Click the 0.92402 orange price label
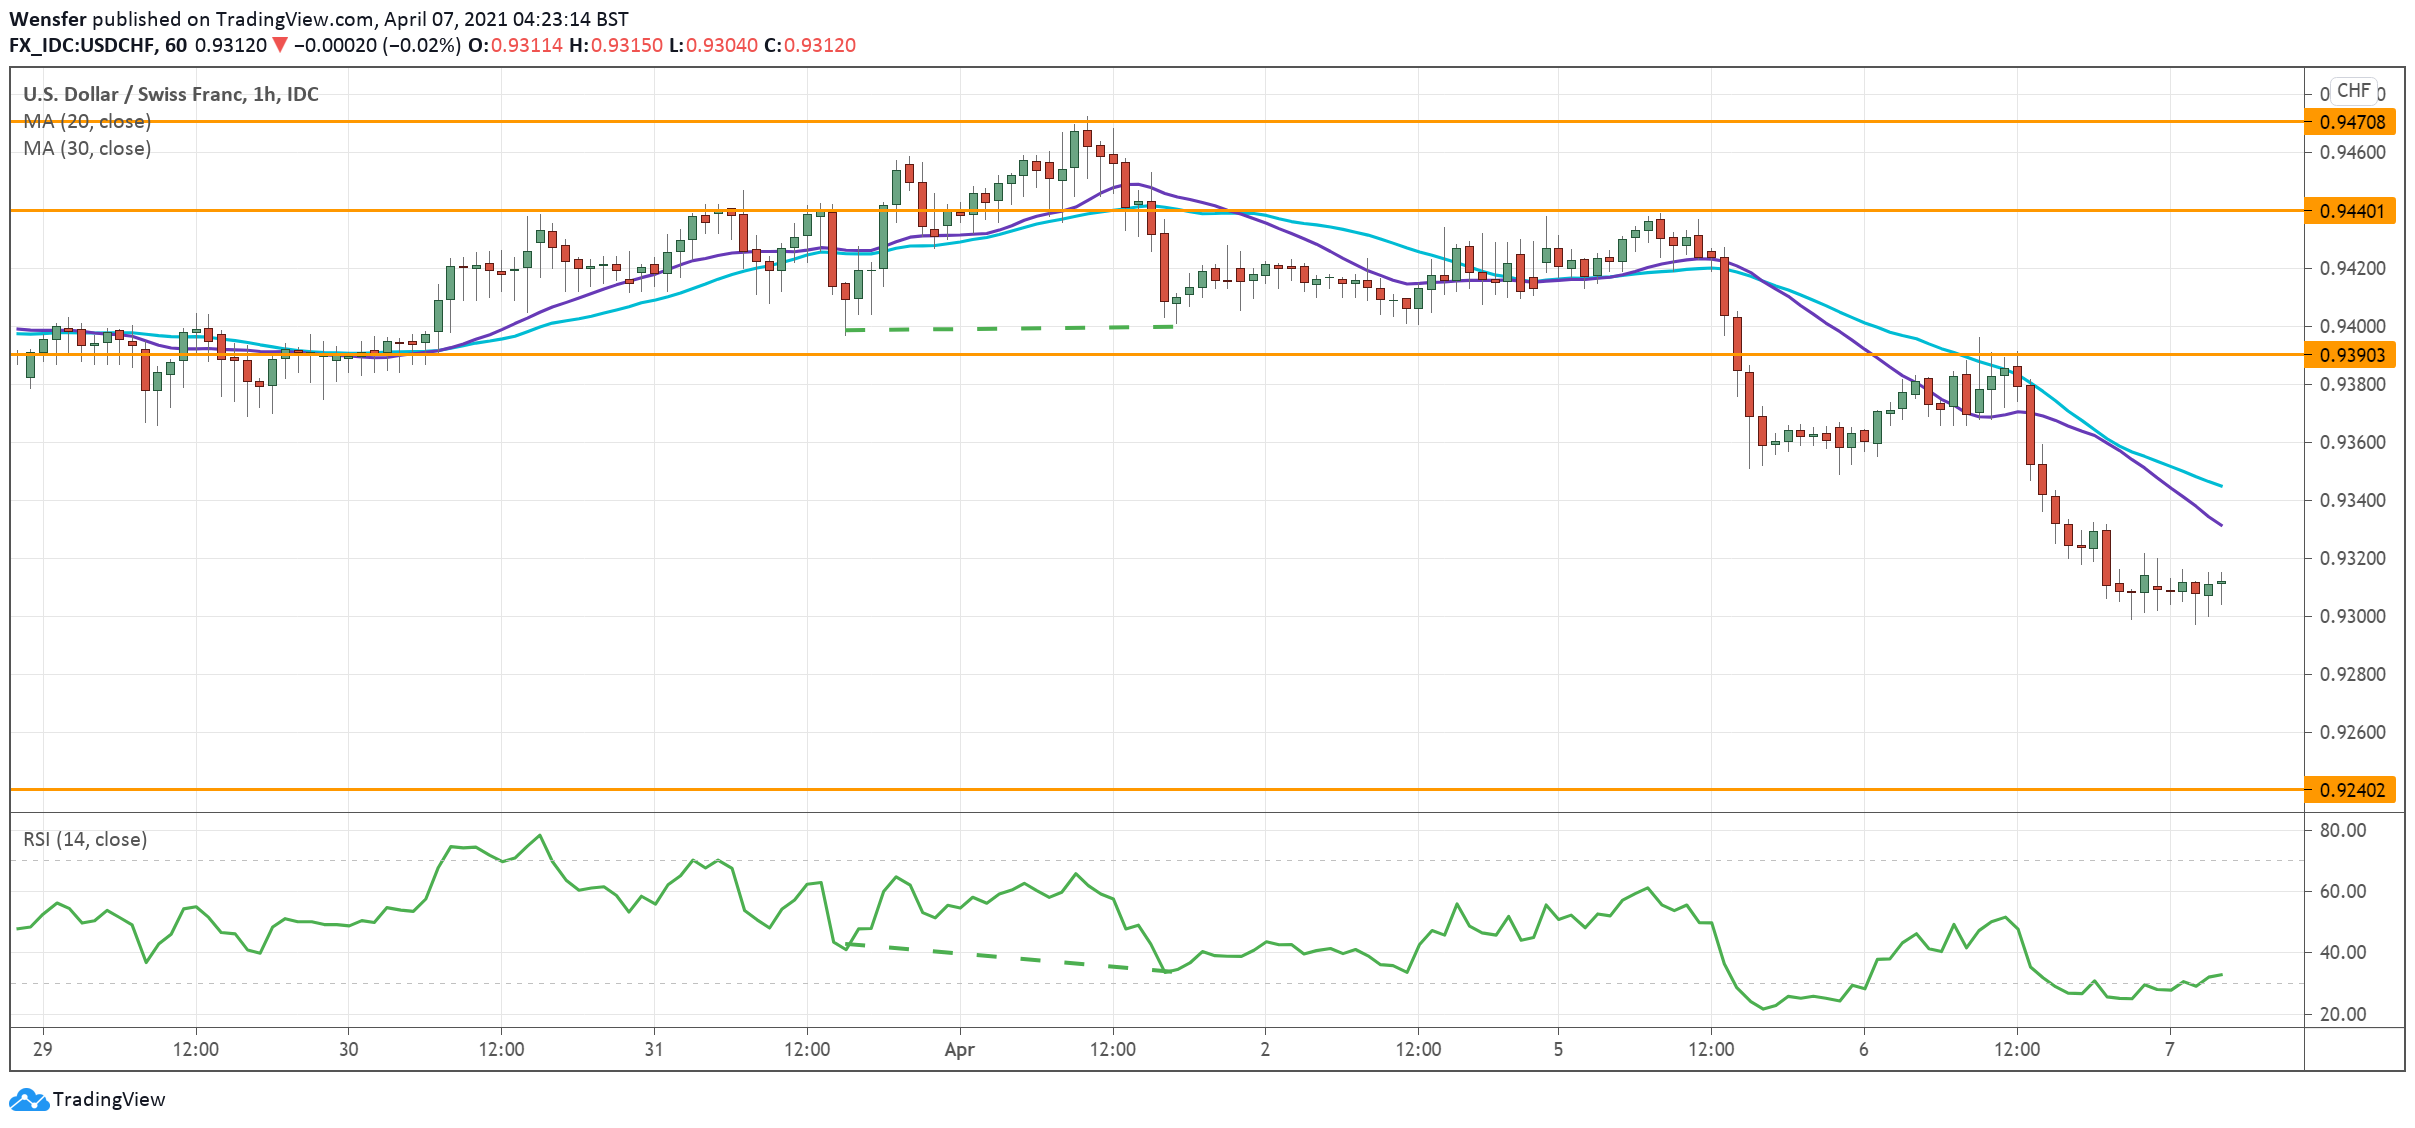 [2352, 790]
